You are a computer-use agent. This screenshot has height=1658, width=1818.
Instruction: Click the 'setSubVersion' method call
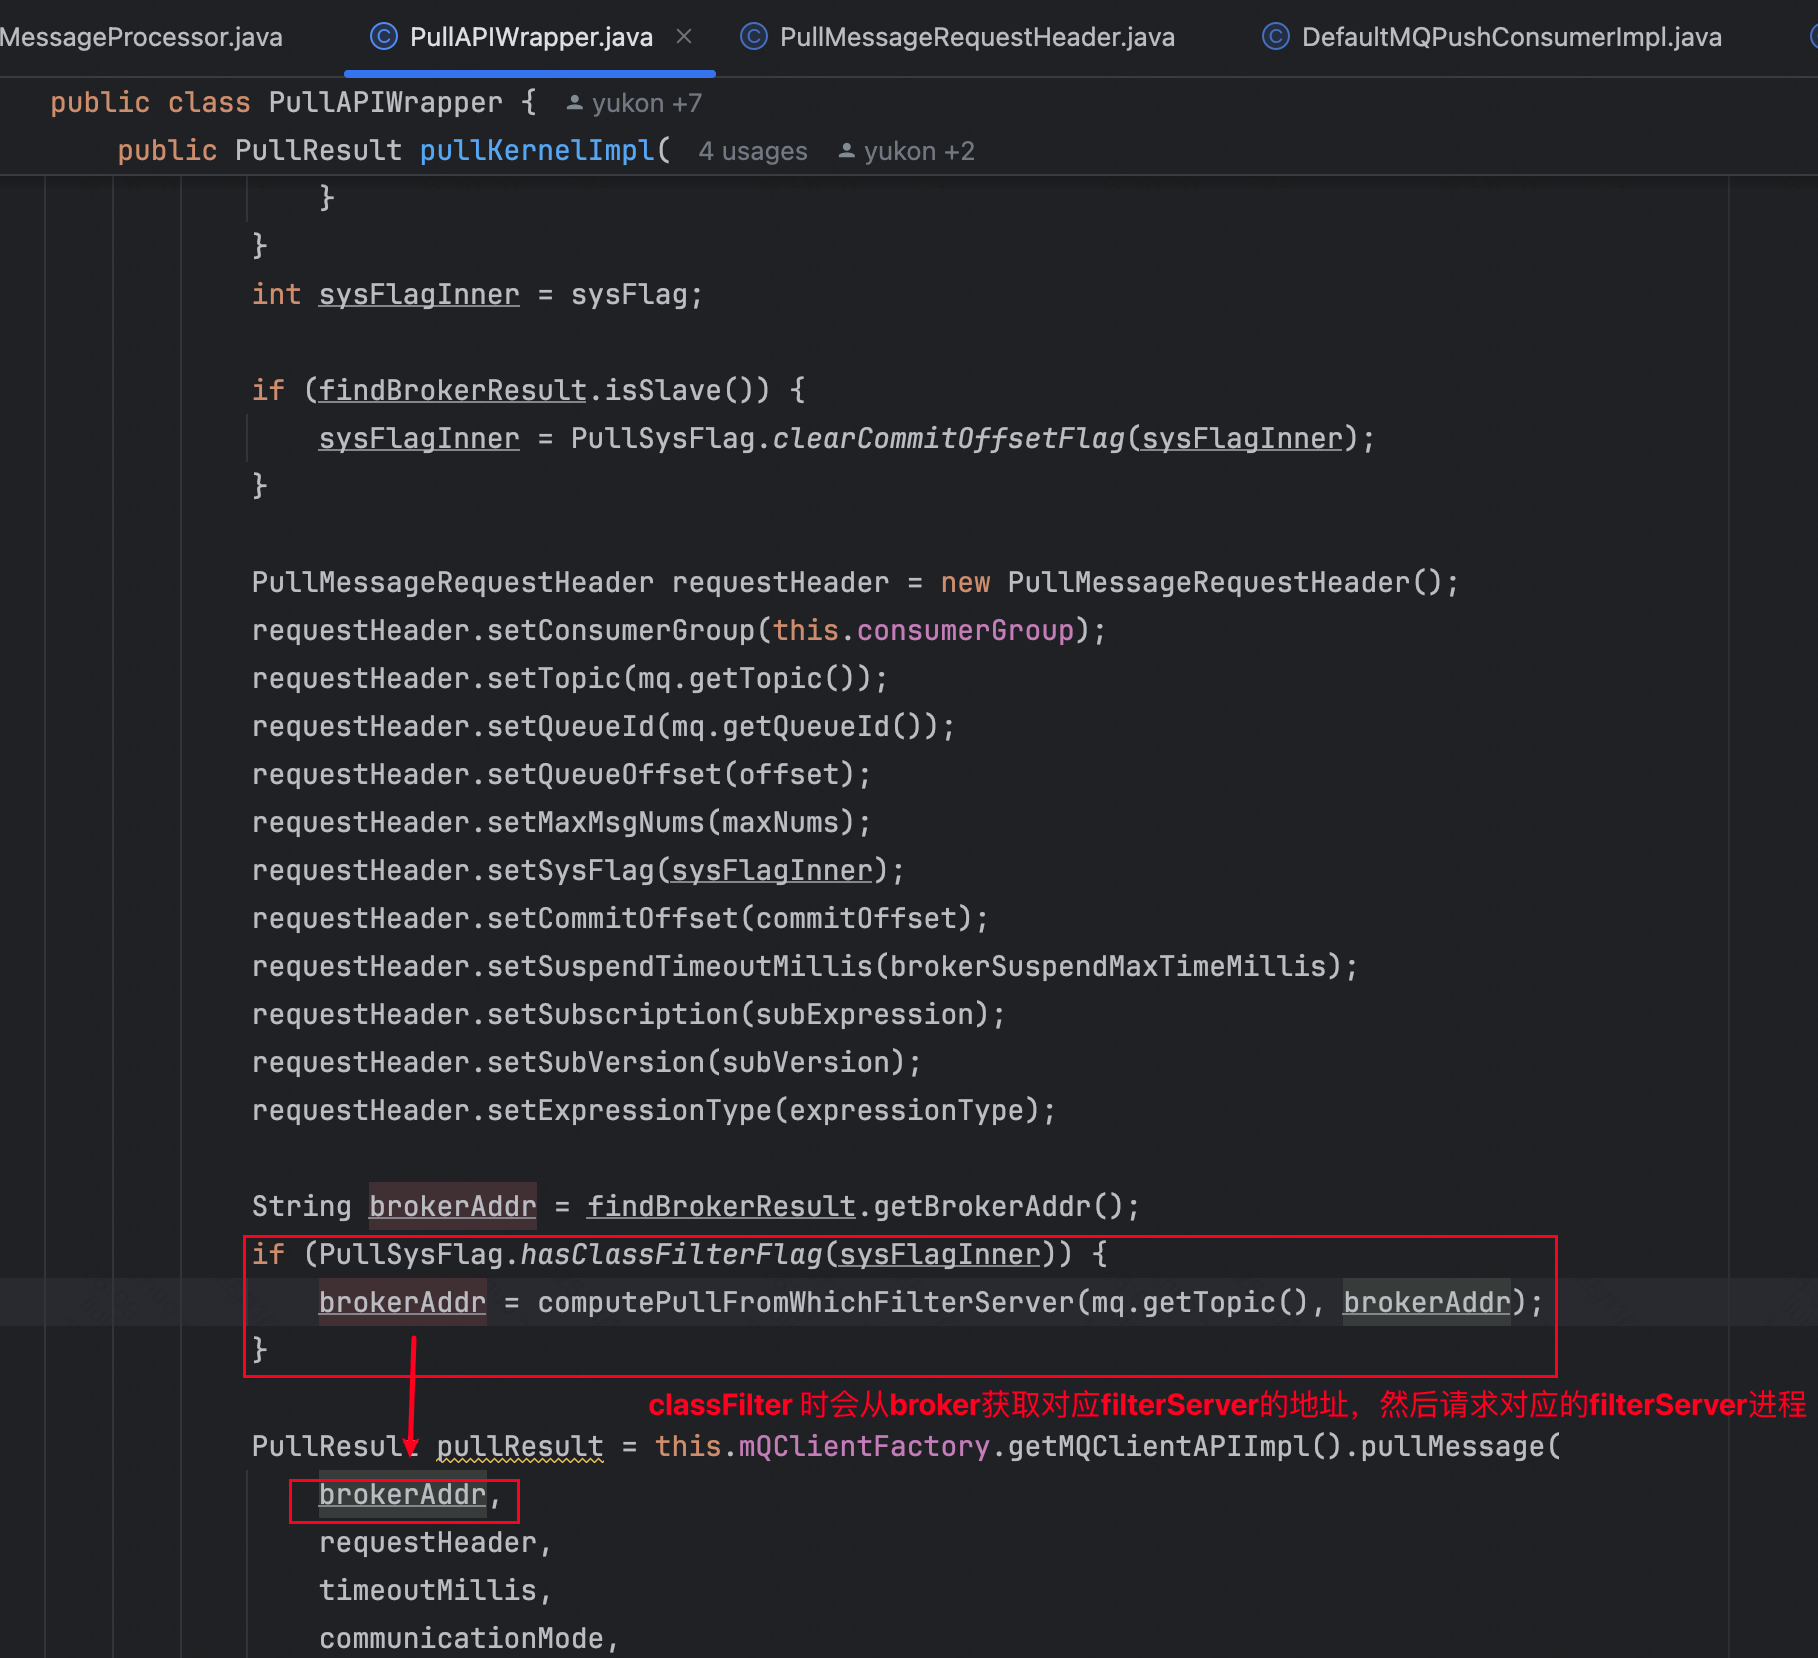click(596, 1062)
